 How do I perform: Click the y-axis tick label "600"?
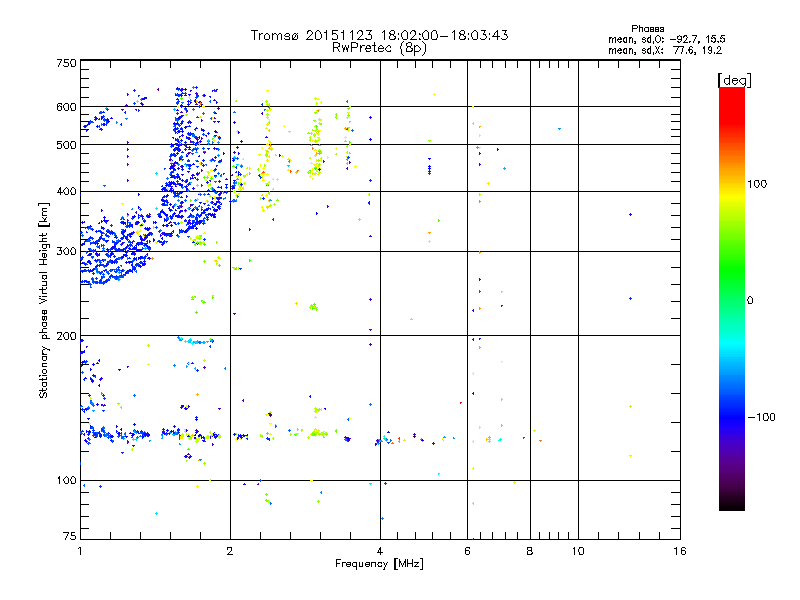(x=66, y=107)
